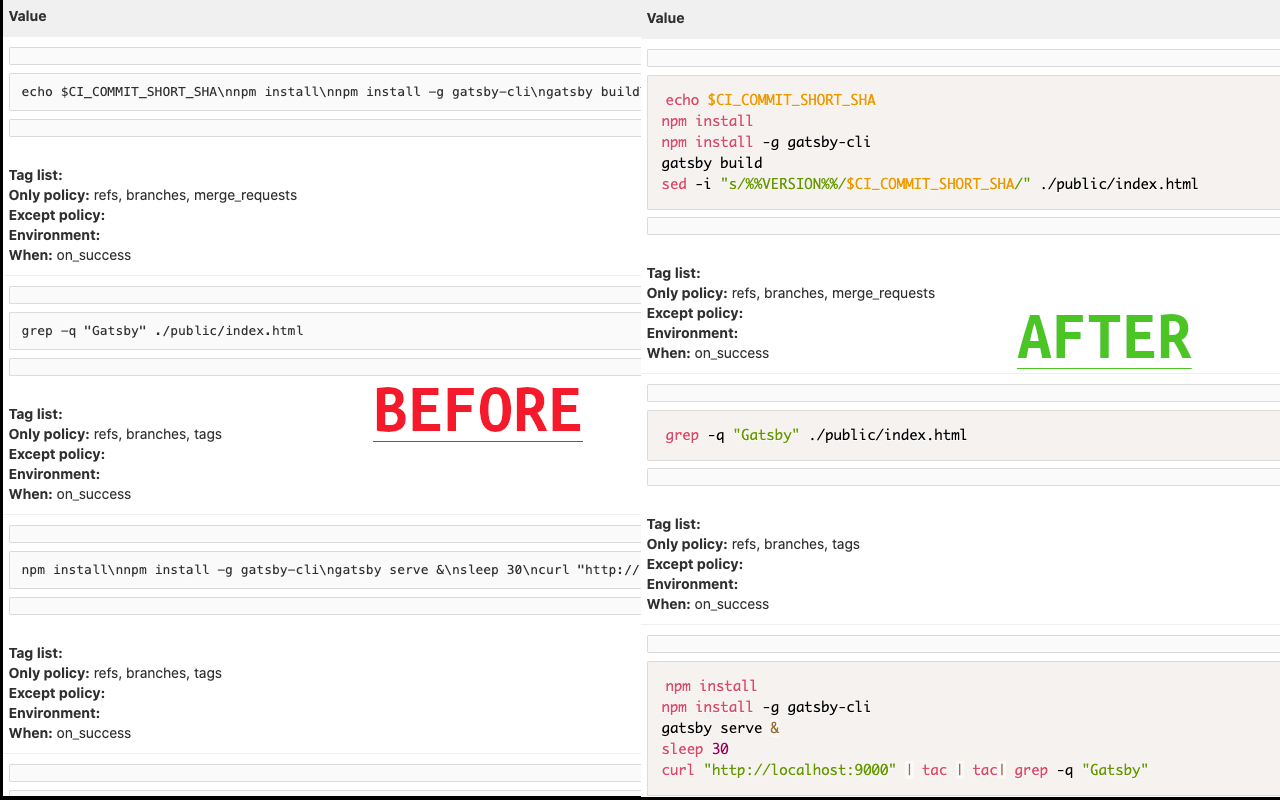
Task: Click the "sleep 30" line
Action: pyautogui.click(x=694, y=749)
